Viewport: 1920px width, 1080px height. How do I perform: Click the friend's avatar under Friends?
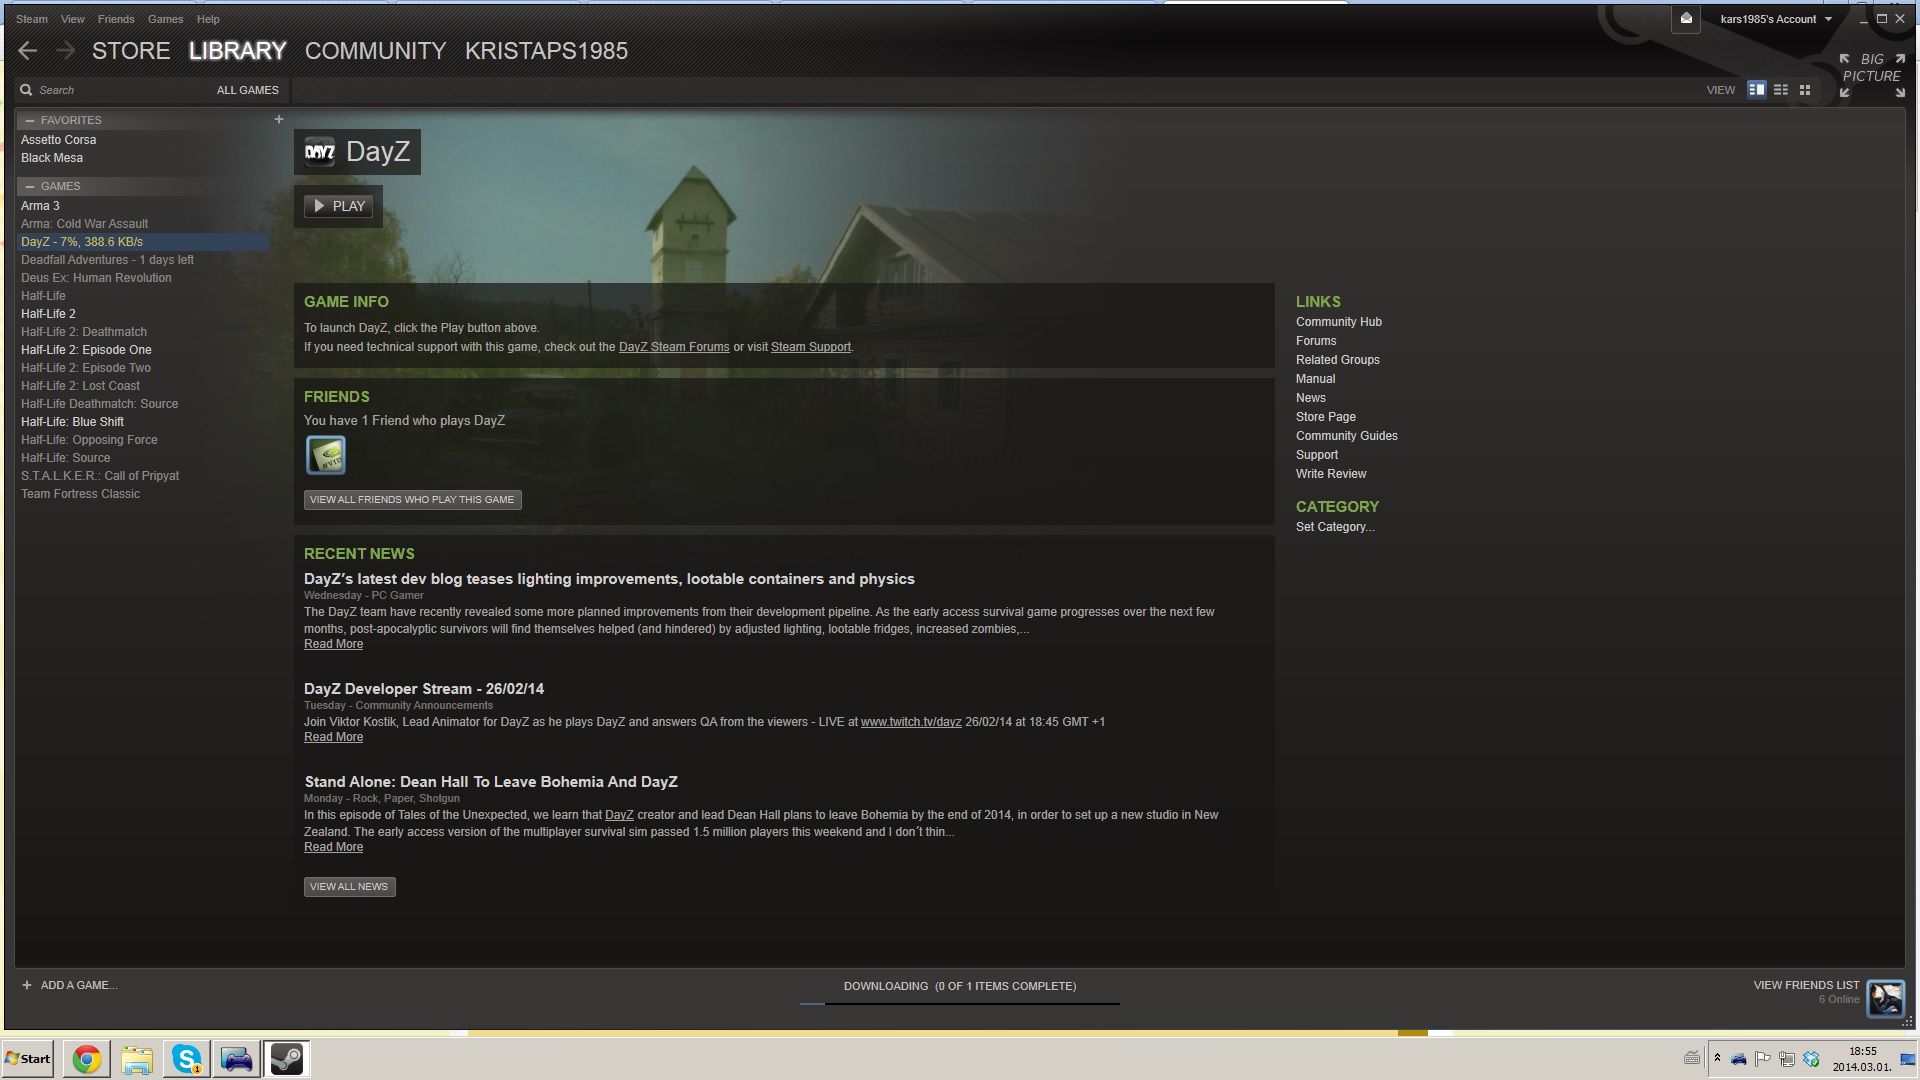pyautogui.click(x=326, y=456)
